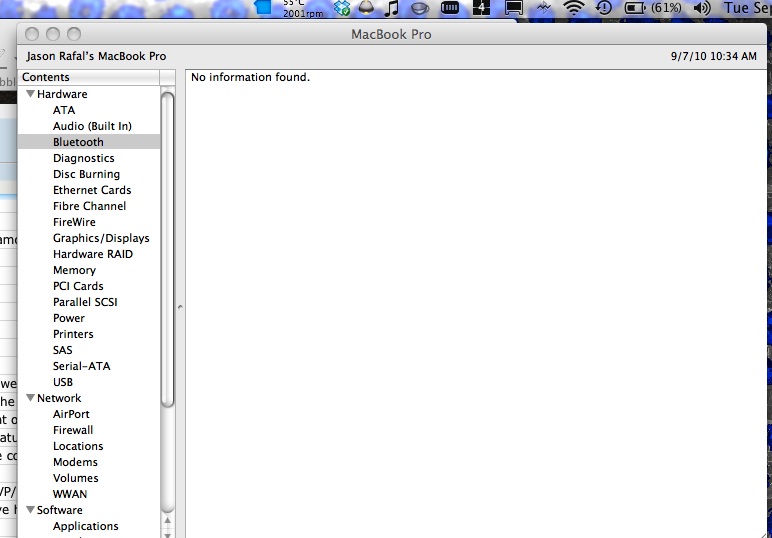Select the SAS entry

pyautogui.click(x=63, y=350)
